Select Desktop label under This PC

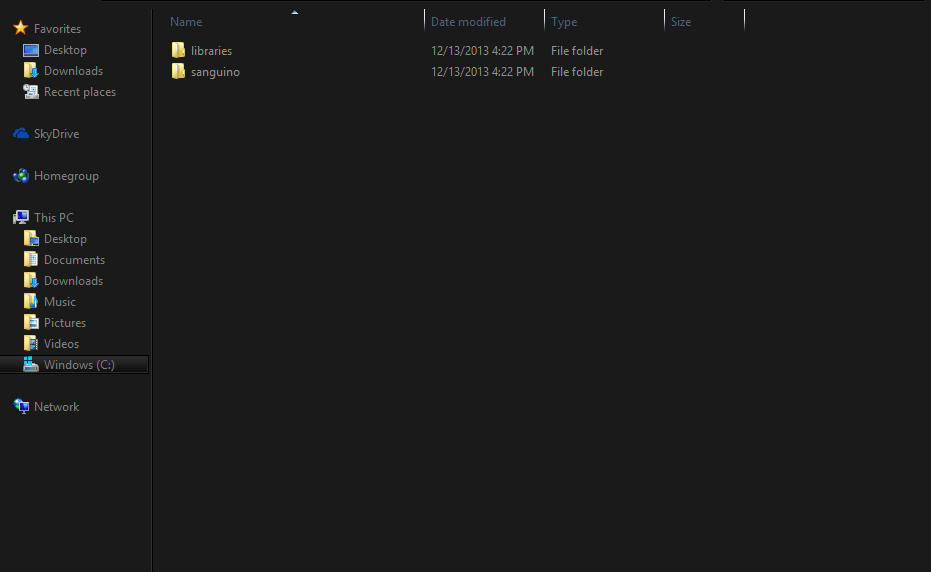pos(65,239)
